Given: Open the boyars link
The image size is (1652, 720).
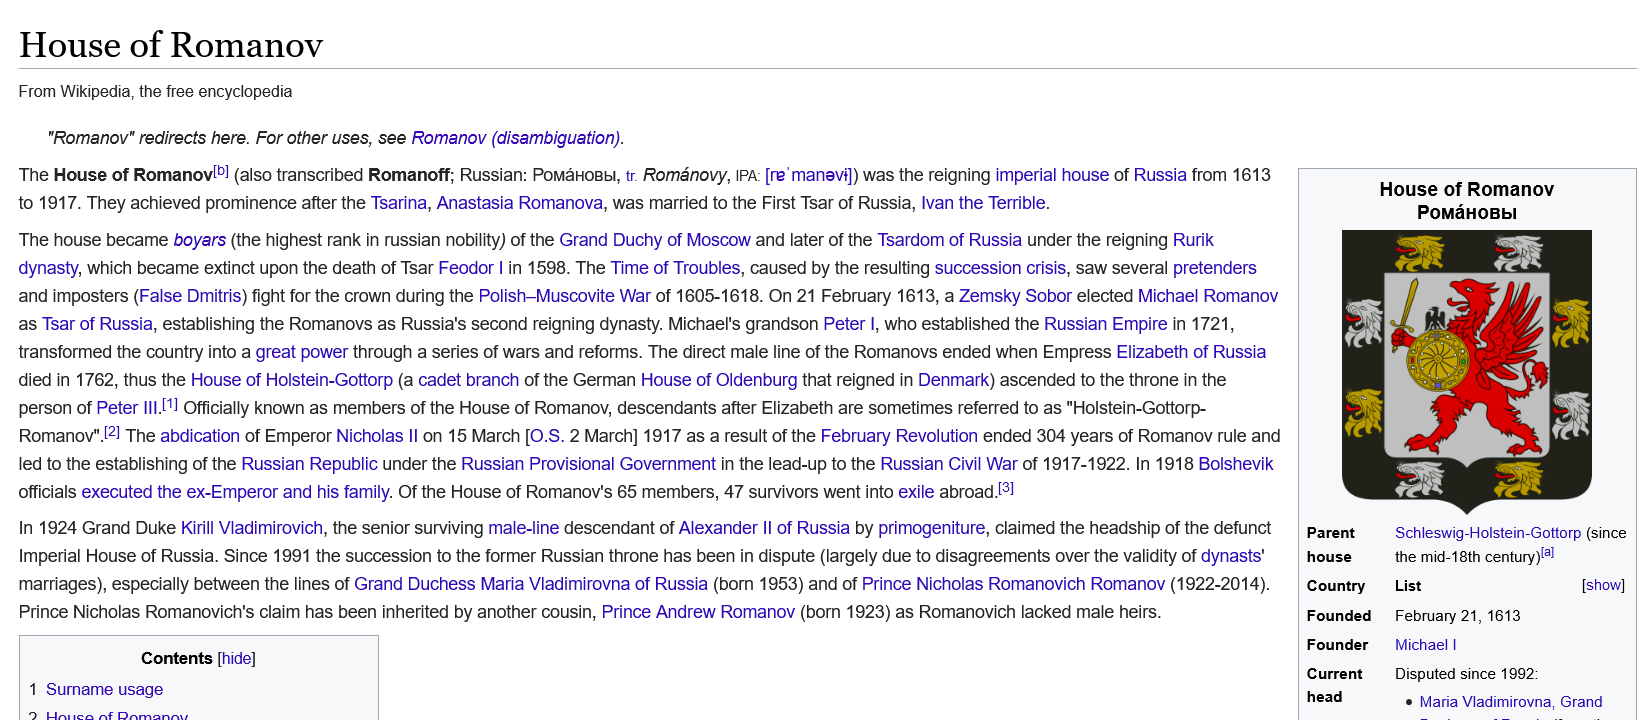Looking at the screenshot, I should point(200,240).
